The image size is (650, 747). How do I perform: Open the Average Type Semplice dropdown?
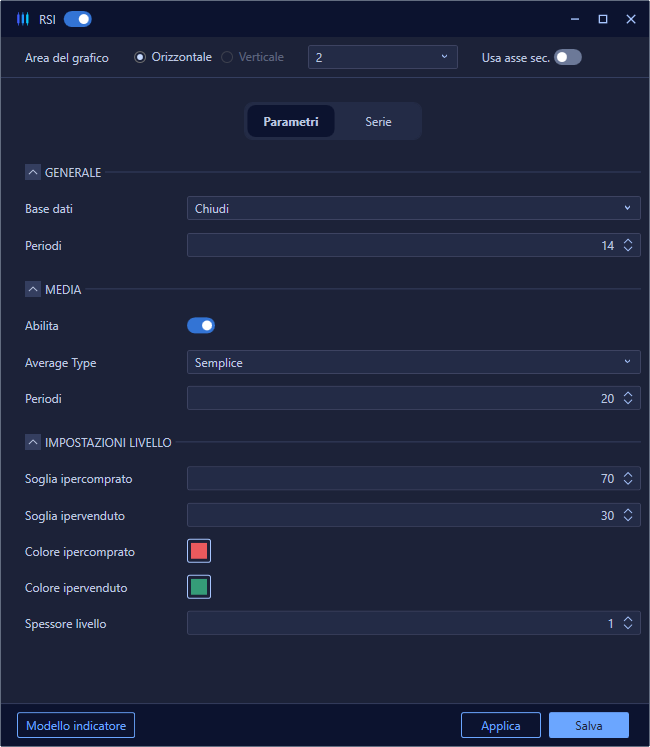point(414,362)
